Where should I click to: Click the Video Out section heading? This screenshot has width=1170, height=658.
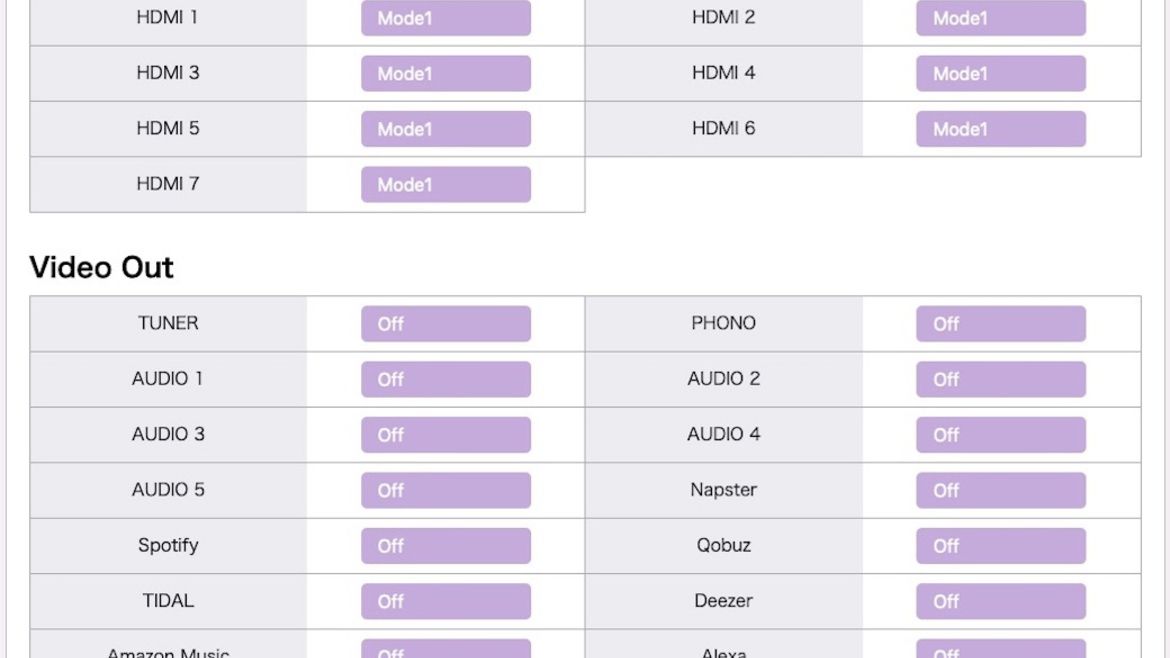pyautogui.click(x=101, y=267)
